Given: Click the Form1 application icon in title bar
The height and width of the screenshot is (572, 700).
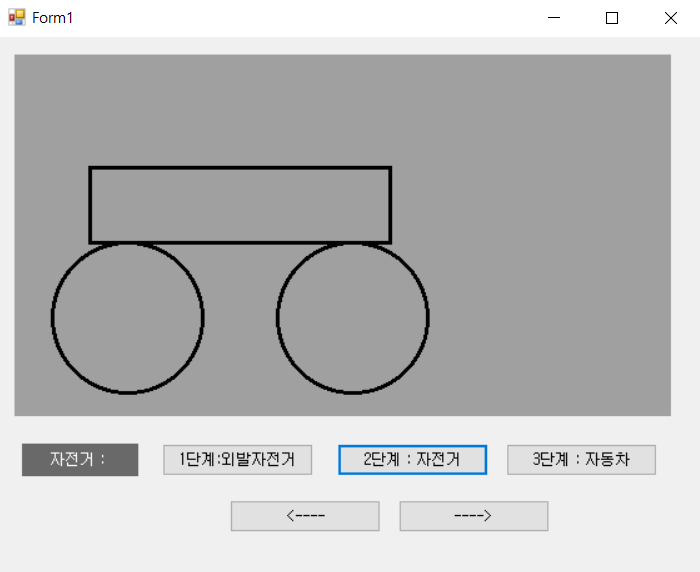Looking at the screenshot, I should (x=17, y=18).
